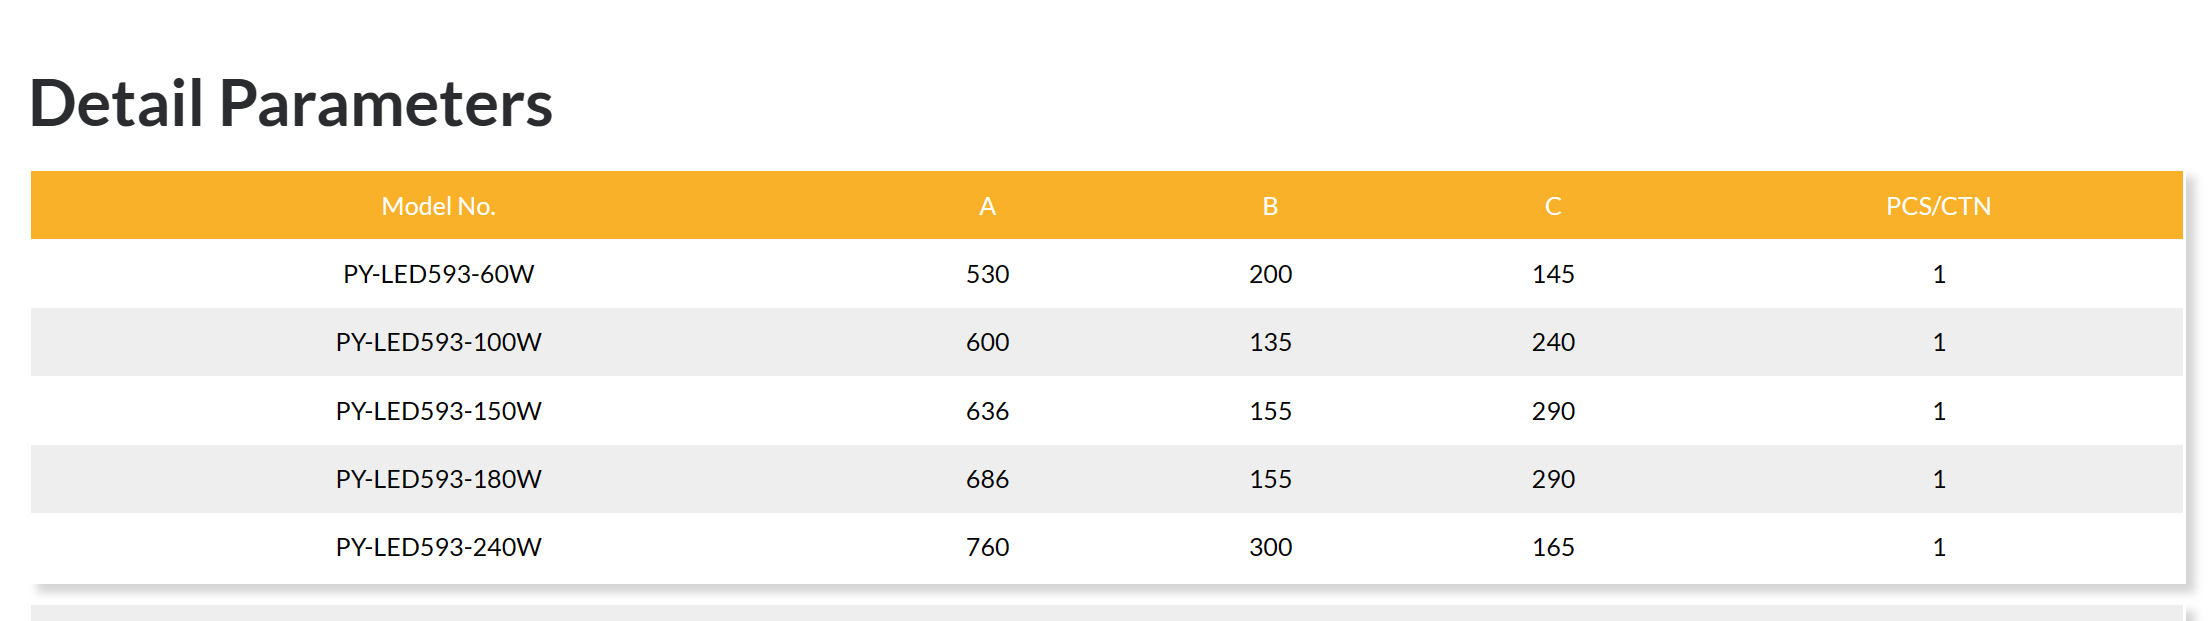Select the C value 145
The image size is (2211, 621).
pos(1553,274)
